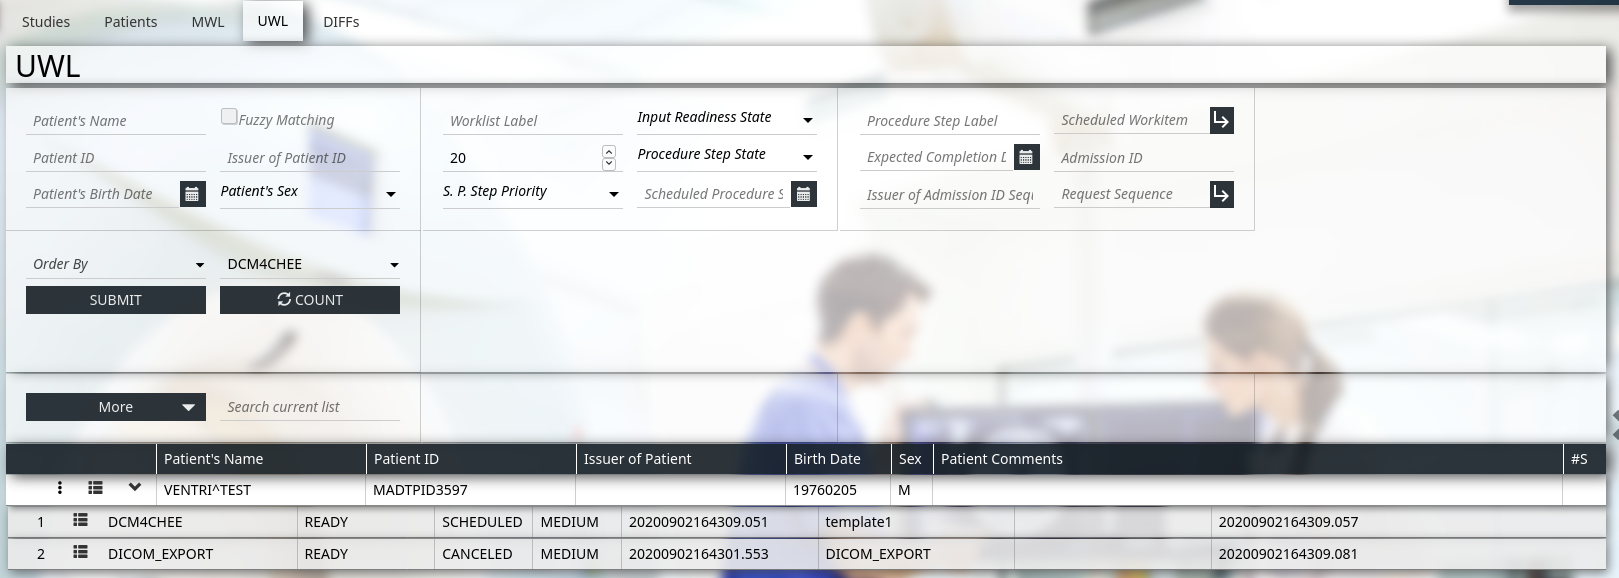Focus Issuer of Admission ID Sequence field
The image size is (1619, 578).
click(950, 195)
